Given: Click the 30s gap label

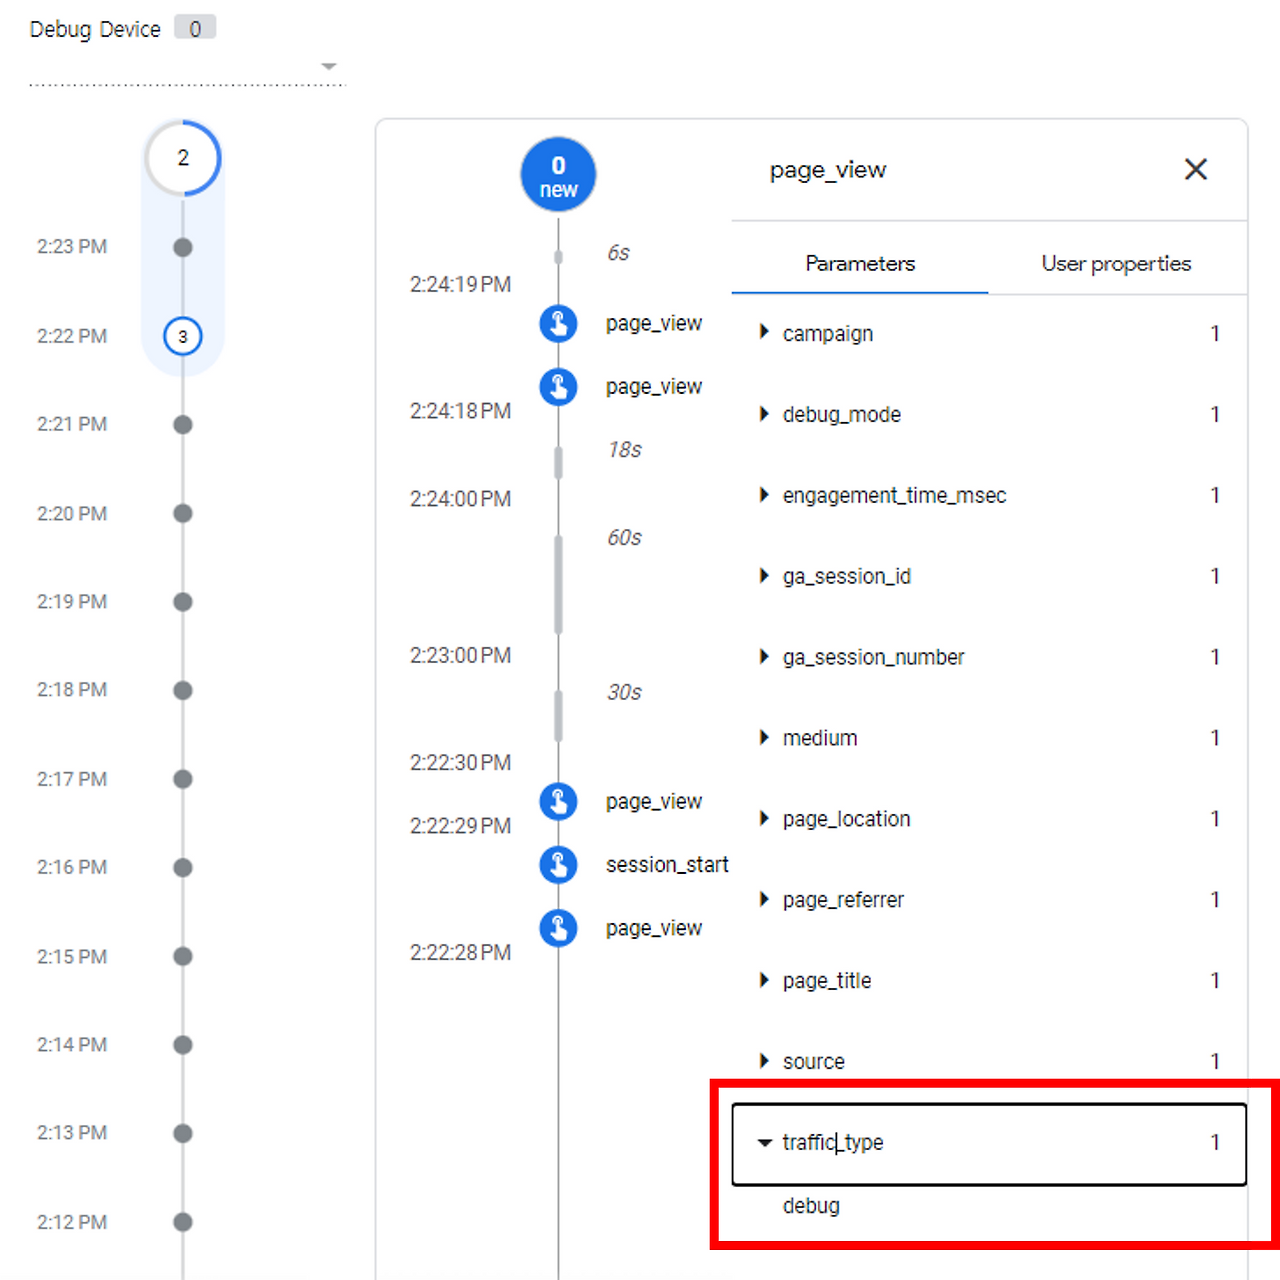Looking at the screenshot, I should [x=624, y=692].
